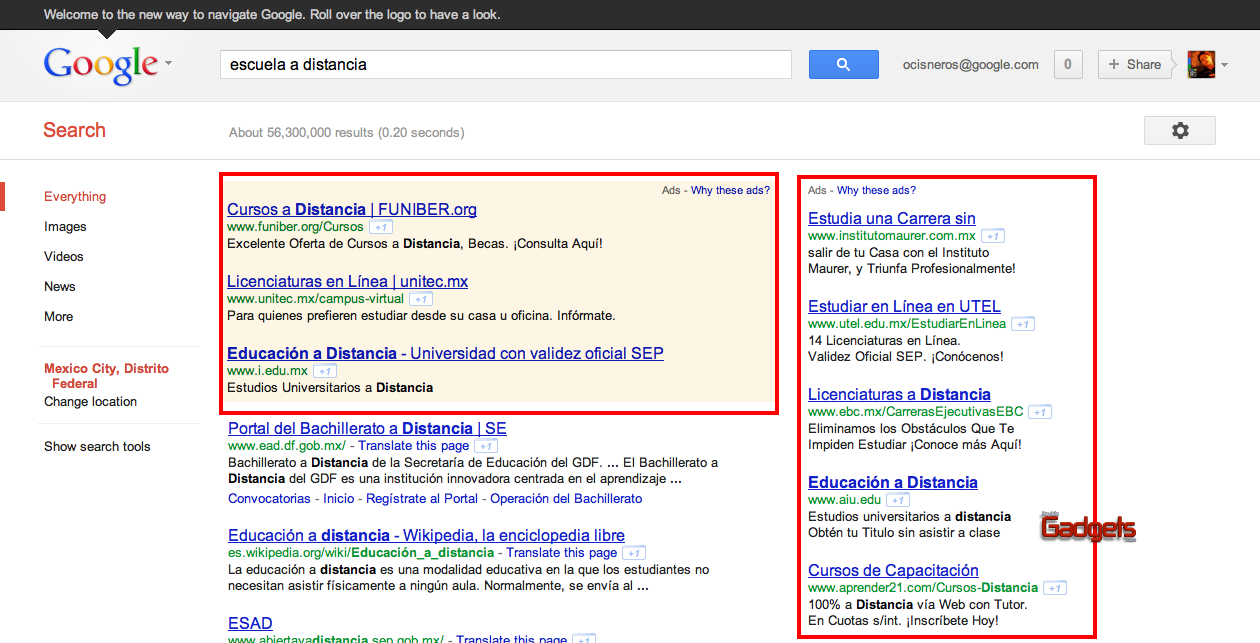Click the ocisneros@google.com account email
This screenshot has height=643, width=1260.
[x=970, y=65]
